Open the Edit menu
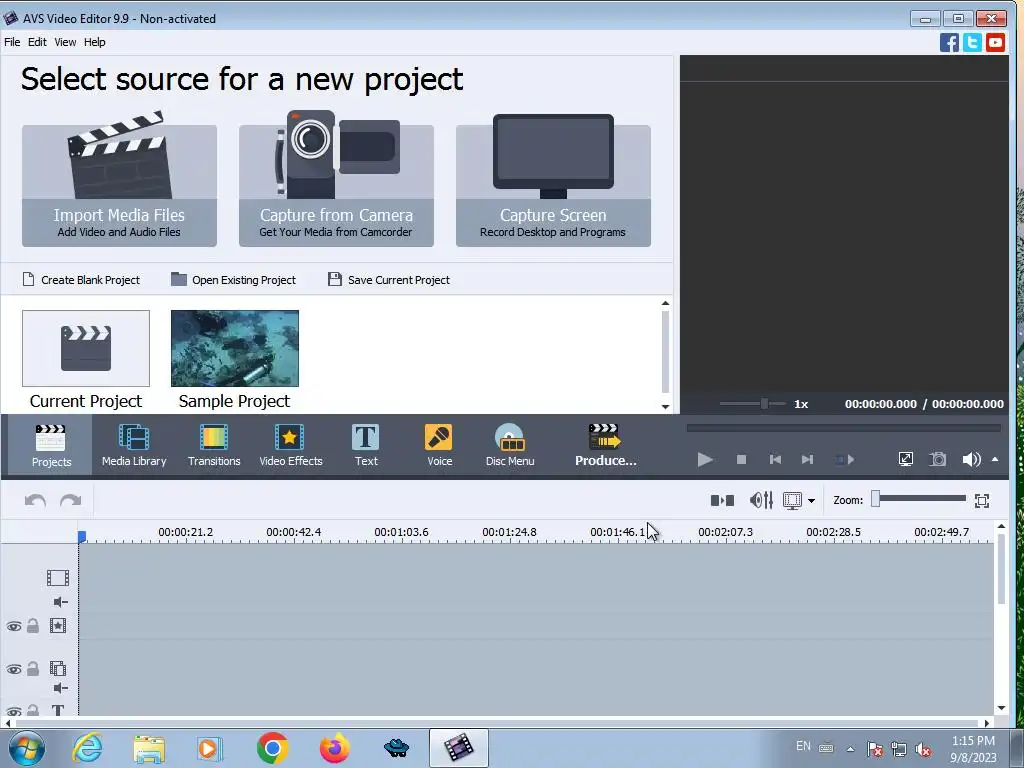This screenshot has height=768, width=1024. 37,42
